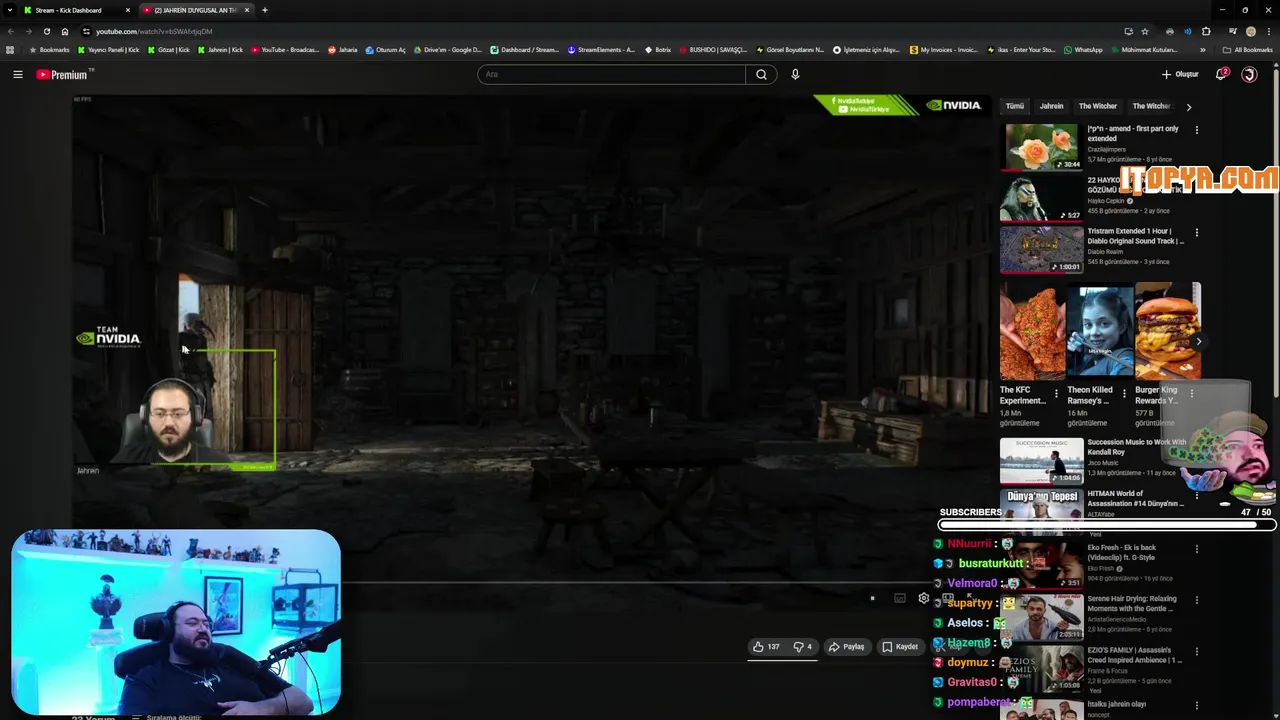Screen dimensions: 1280x720
Task: Click the site info icon beside the URL
Action: (86, 31)
